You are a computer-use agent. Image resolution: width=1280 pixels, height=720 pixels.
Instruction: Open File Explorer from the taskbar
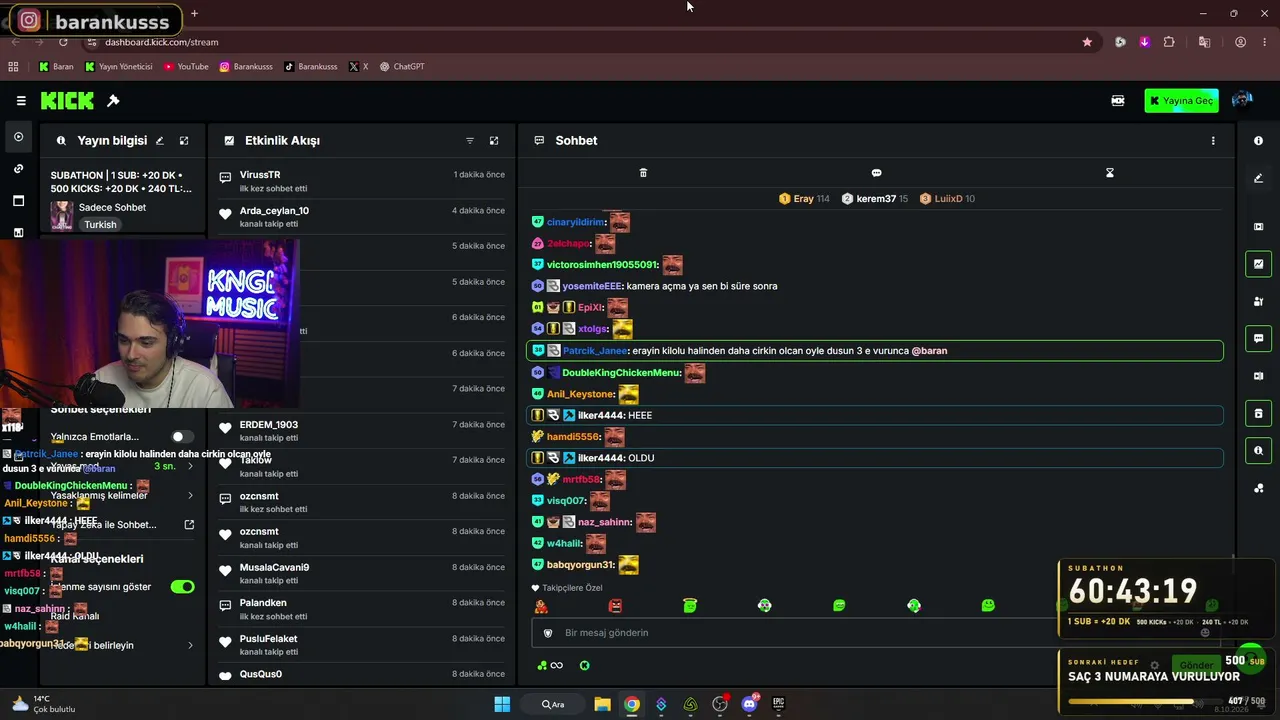602,704
